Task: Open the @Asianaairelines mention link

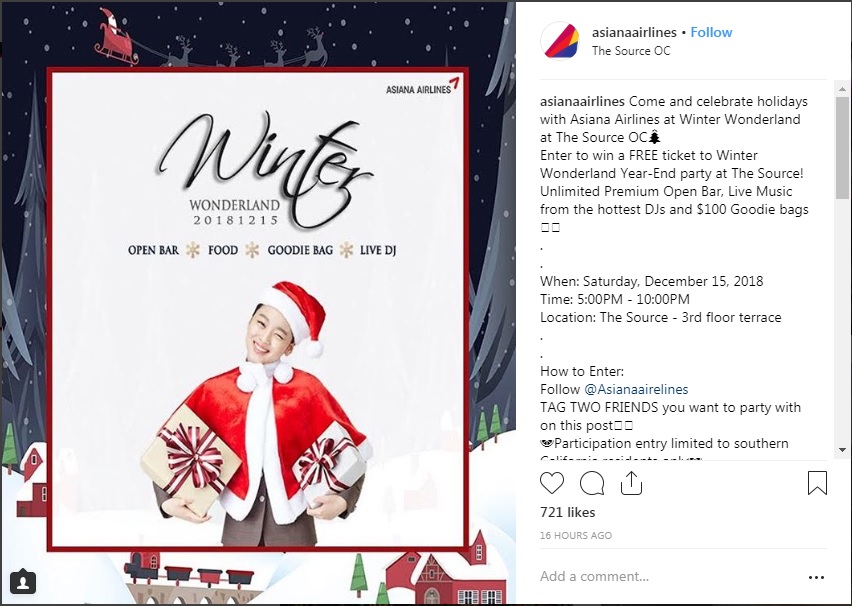Action: (x=636, y=389)
